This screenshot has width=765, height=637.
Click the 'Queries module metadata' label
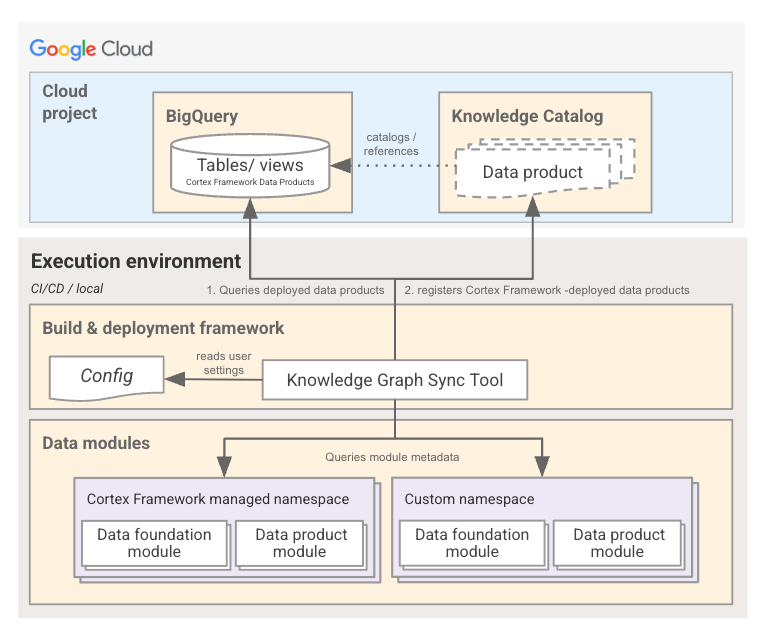pos(392,457)
